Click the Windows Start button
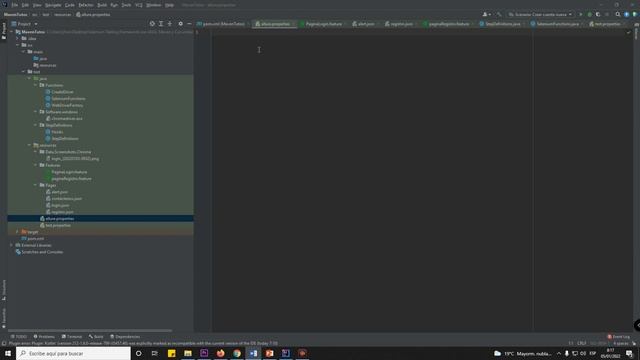 8,353
